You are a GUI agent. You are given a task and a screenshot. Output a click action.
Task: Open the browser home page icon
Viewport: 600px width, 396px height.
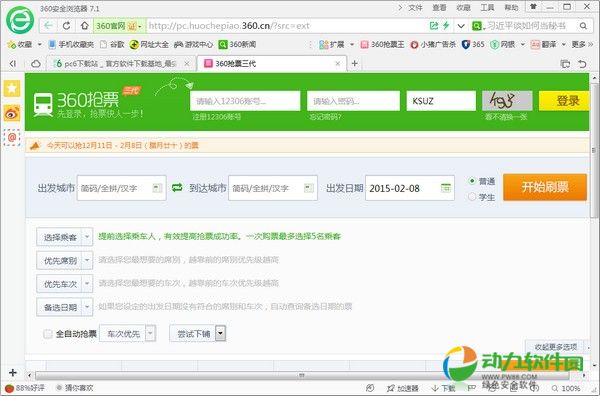(x=84, y=26)
